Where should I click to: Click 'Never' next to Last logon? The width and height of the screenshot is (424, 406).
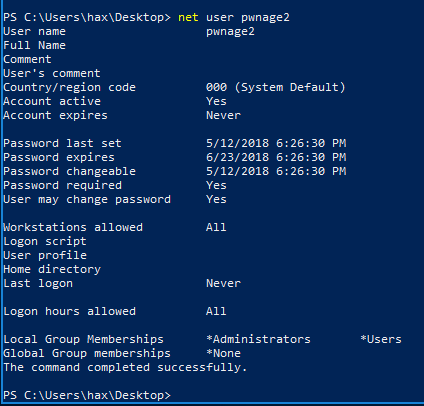pos(223,283)
